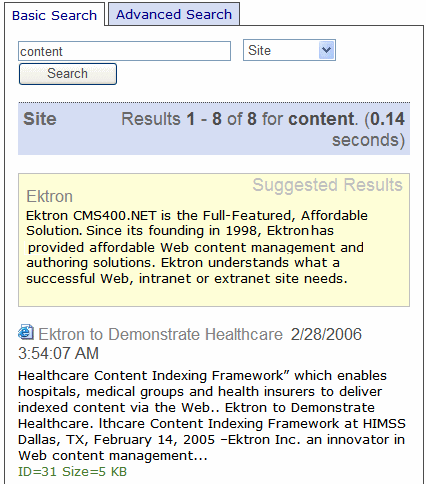
Task: Click the Healthcare Content Indexing summary text
Action: pyautogui.click(x=212, y=415)
